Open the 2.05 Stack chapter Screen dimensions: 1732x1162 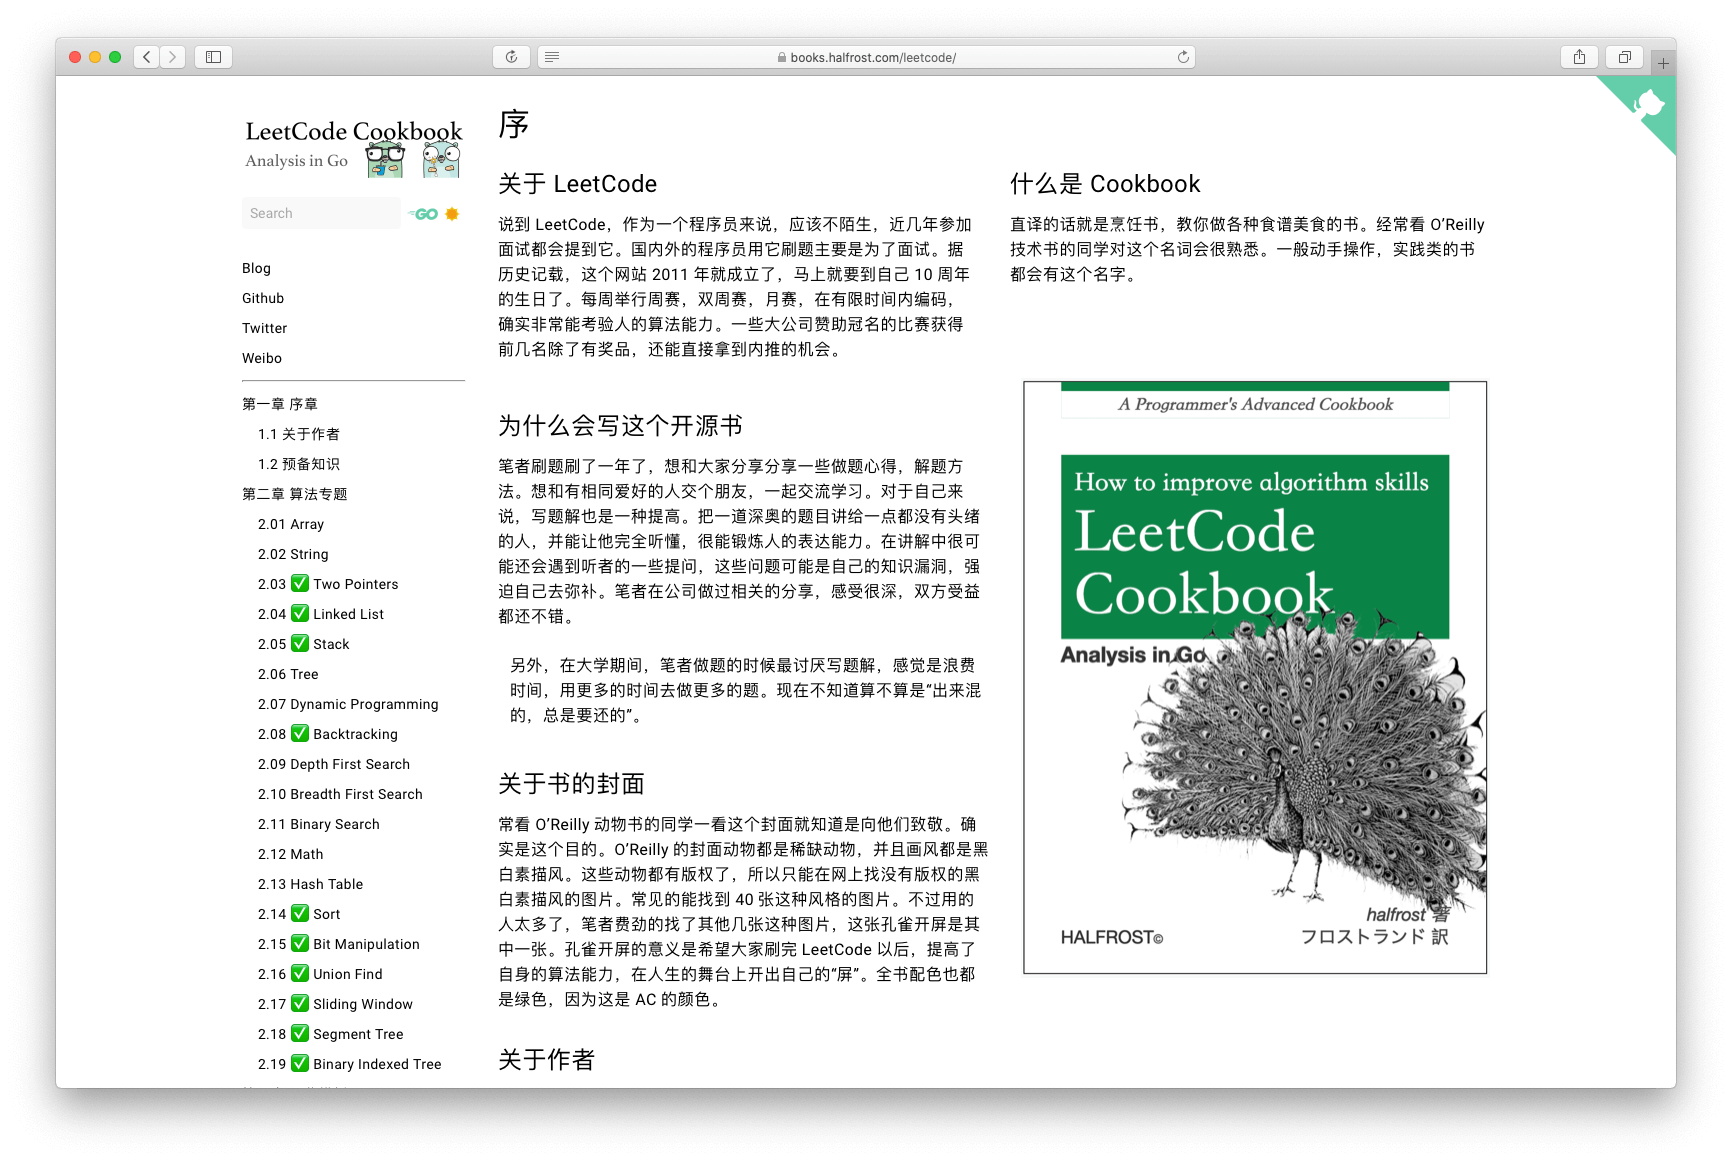coord(304,644)
